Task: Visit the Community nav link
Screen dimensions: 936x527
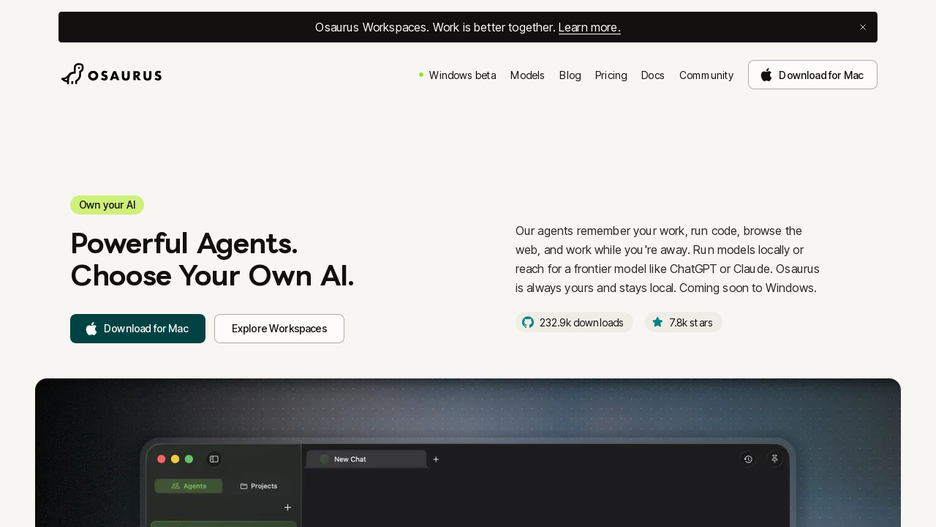Action: [706, 75]
